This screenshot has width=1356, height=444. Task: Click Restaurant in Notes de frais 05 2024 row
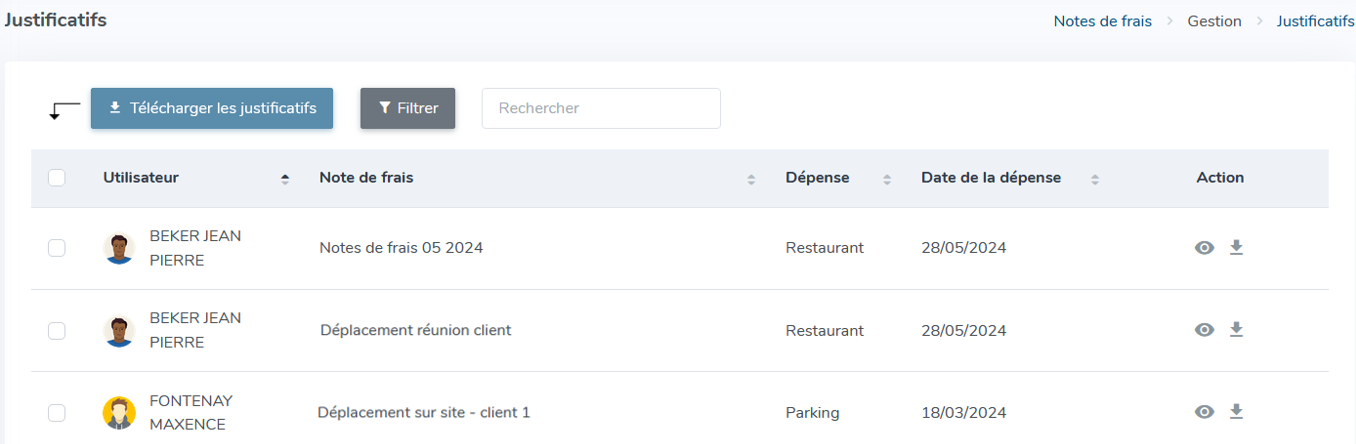825,248
